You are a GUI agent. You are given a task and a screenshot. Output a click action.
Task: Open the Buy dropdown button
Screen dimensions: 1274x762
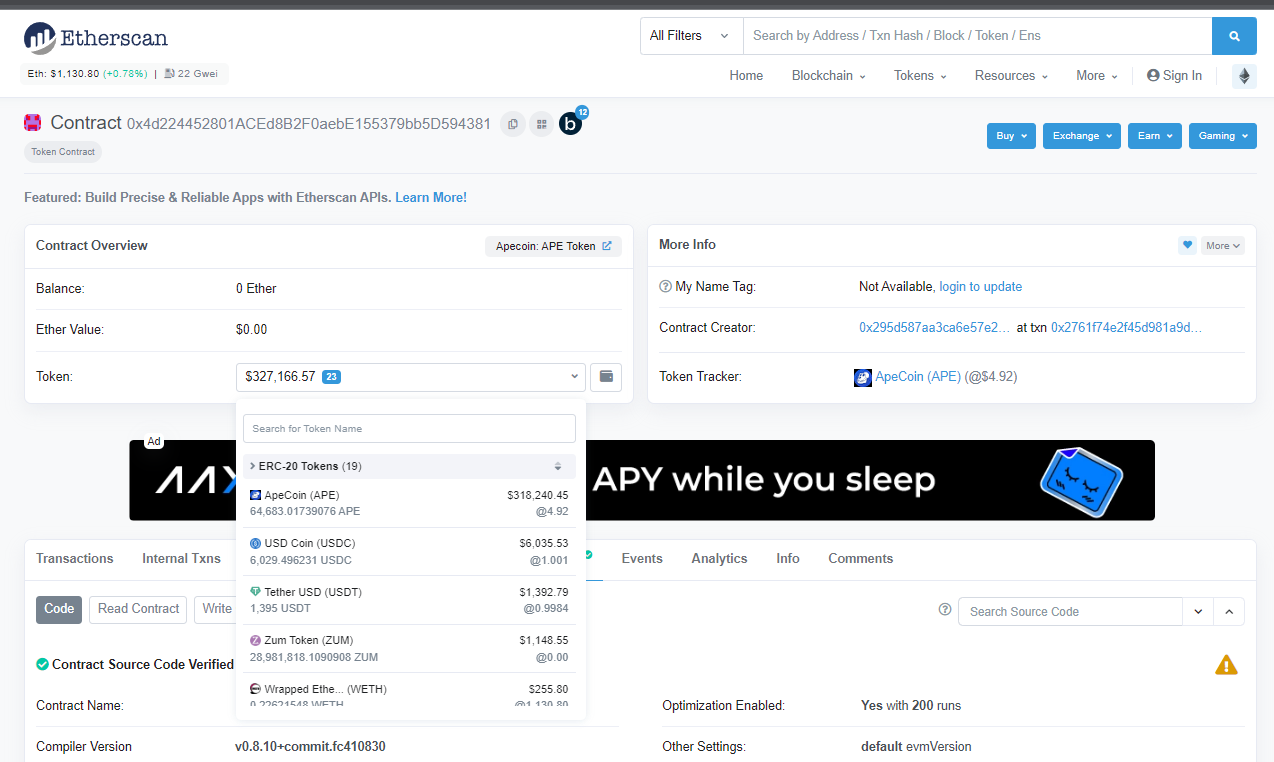coord(1011,136)
